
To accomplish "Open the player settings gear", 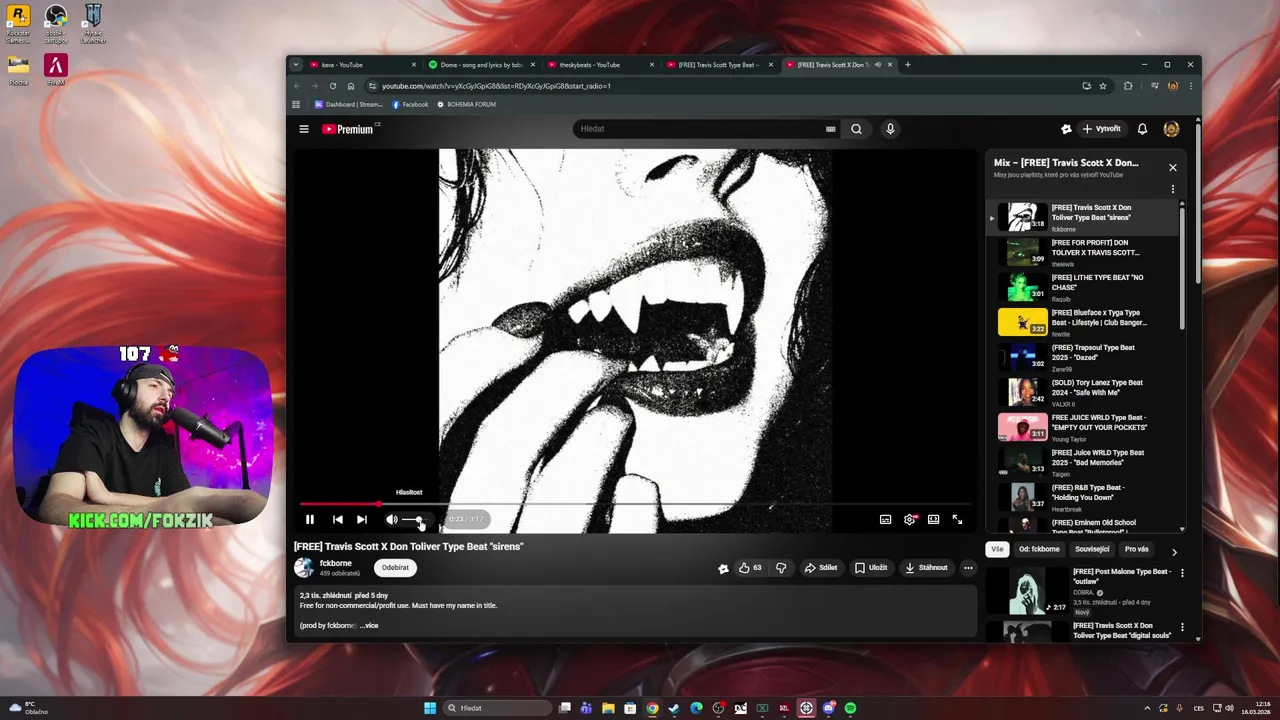I will (x=909, y=519).
